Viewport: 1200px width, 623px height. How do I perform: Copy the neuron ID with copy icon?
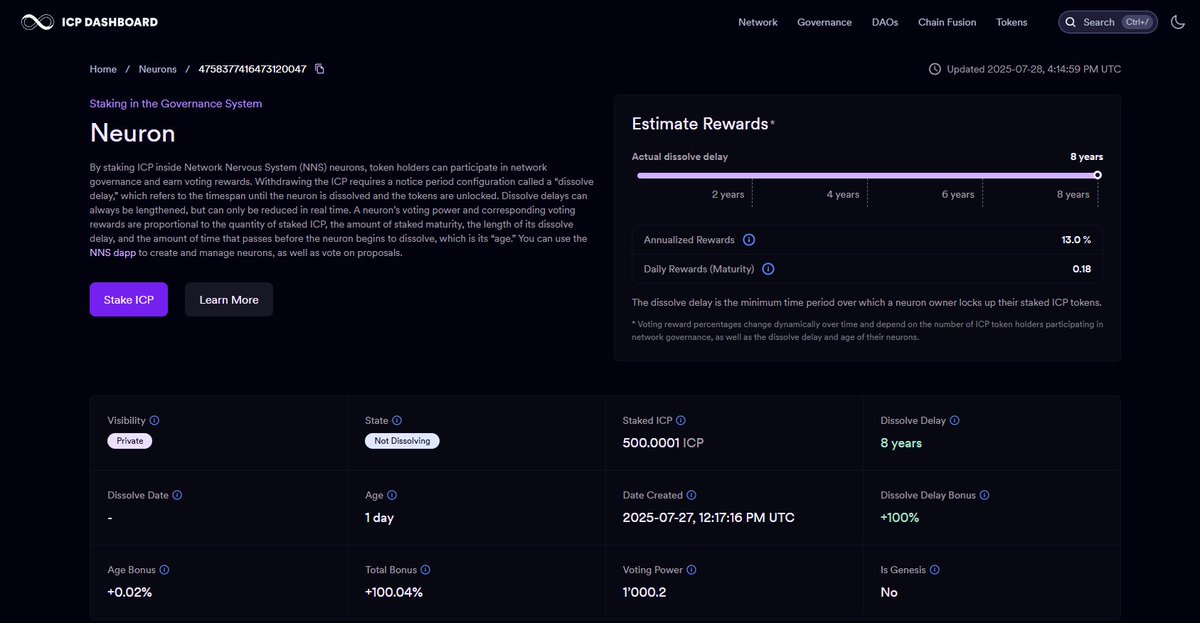320,69
